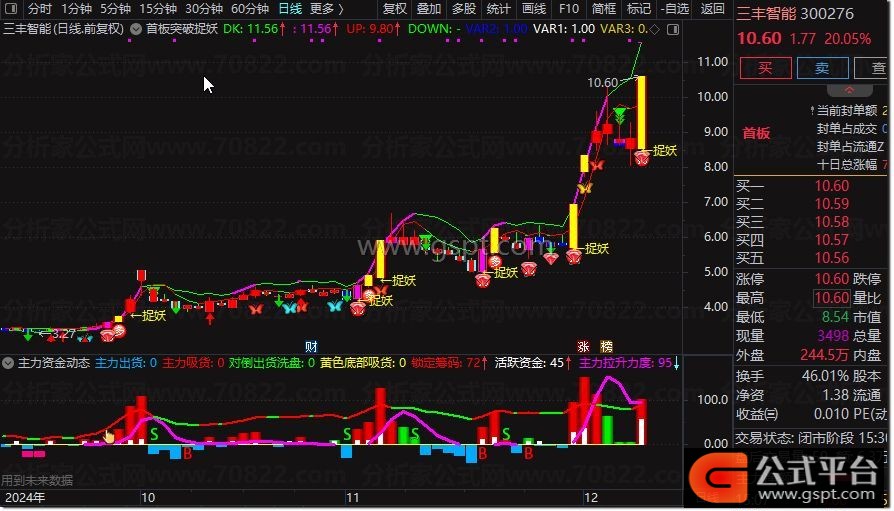The height and width of the screenshot is (511, 894).
Task: Select the 1分钟 timeframe
Action: coord(76,9)
